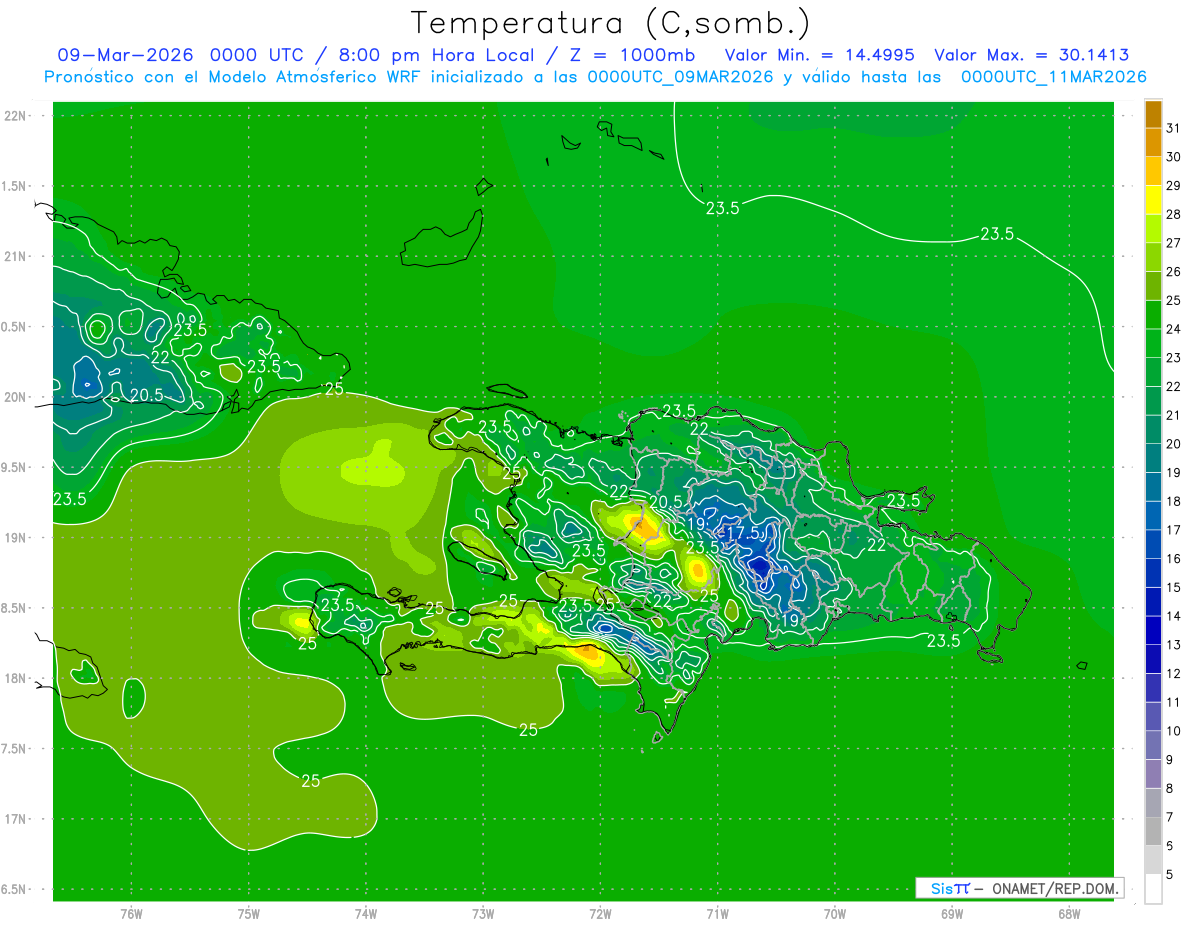Viewport: 1200px width, 927px height.
Task: Click the '76W' longitude axis label
Action: pyautogui.click(x=131, y=914)
